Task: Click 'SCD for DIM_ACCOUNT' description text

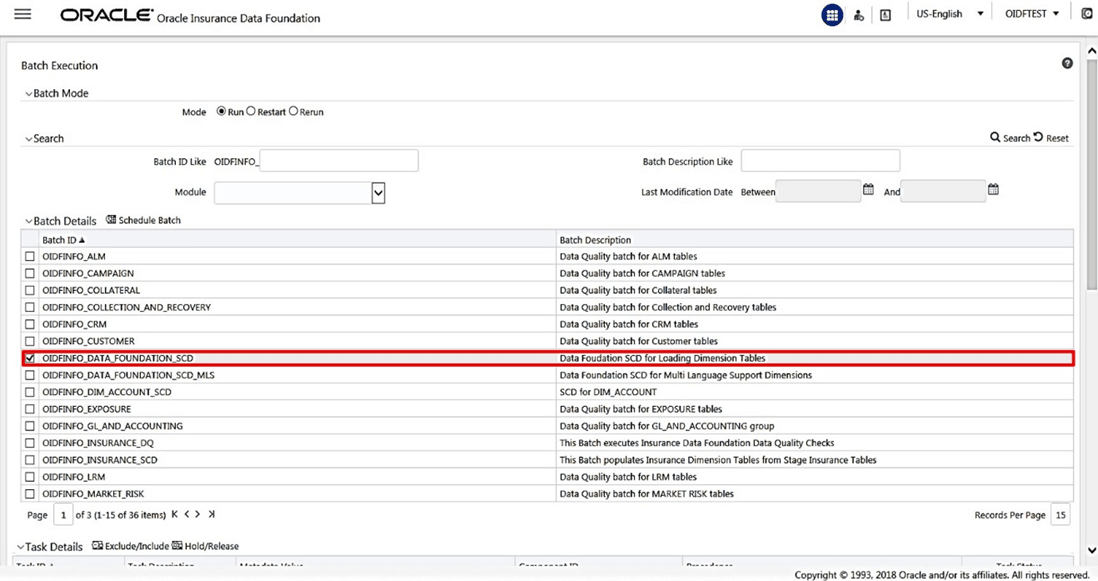Action: tap(608, 392)
